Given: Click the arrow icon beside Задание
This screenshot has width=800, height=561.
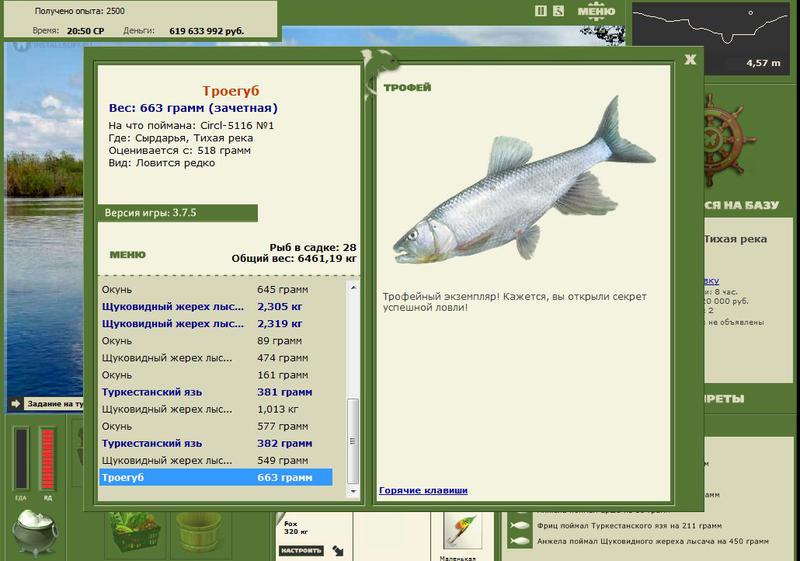Looking at the screenshot, I should tap(16, 403).
